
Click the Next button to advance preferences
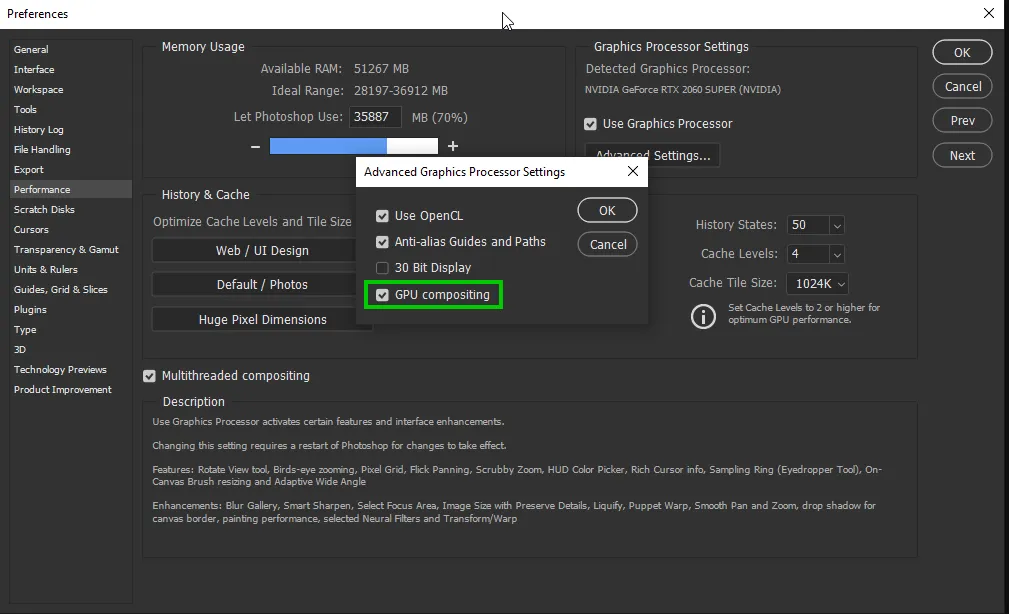pyautogui.click(x=961, y=155)
